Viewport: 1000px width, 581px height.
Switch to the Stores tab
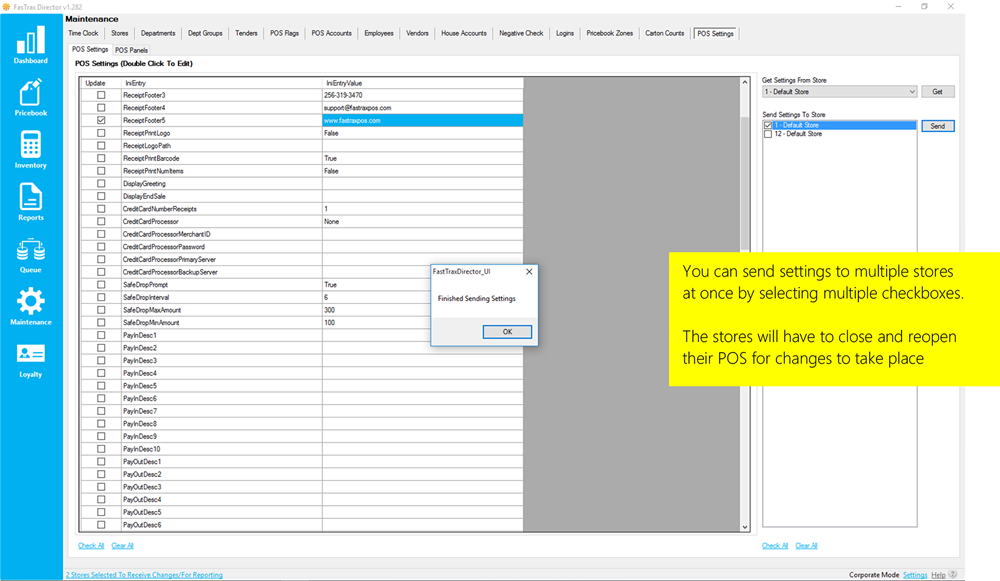(x=120, y=33)
